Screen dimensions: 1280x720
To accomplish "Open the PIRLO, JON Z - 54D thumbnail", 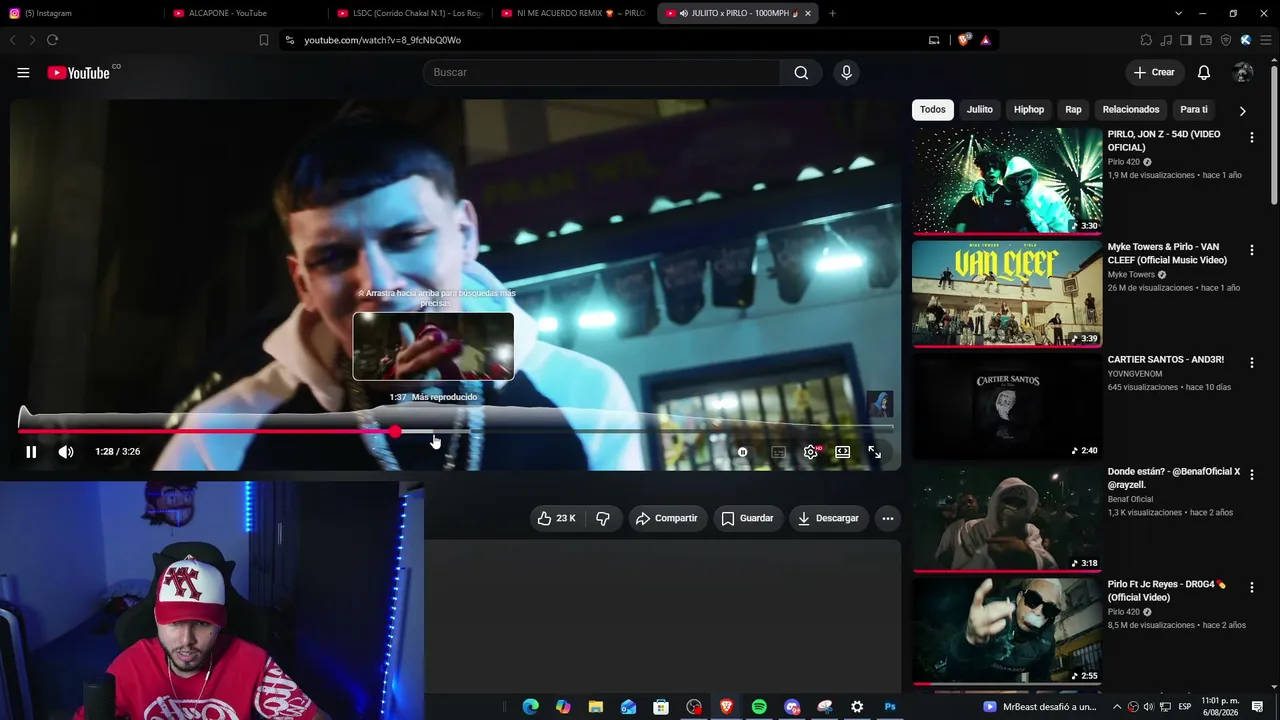I will (x=1007, y=181).
